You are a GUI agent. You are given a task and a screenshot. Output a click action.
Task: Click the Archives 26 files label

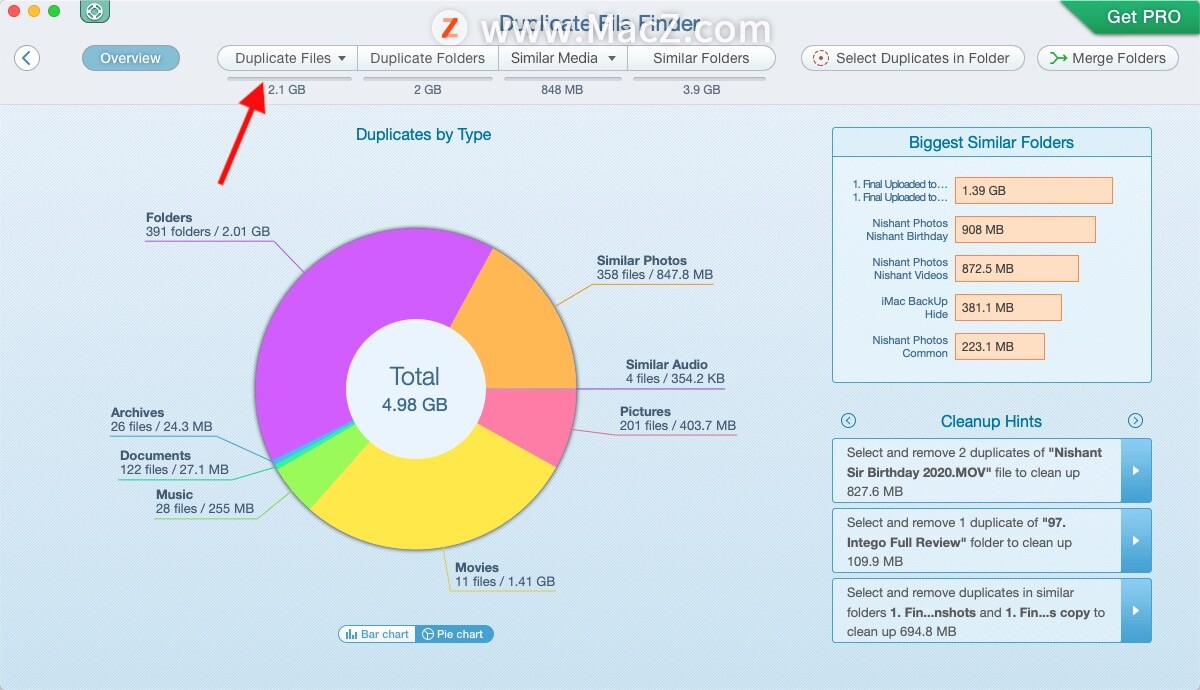click(162, 419)
